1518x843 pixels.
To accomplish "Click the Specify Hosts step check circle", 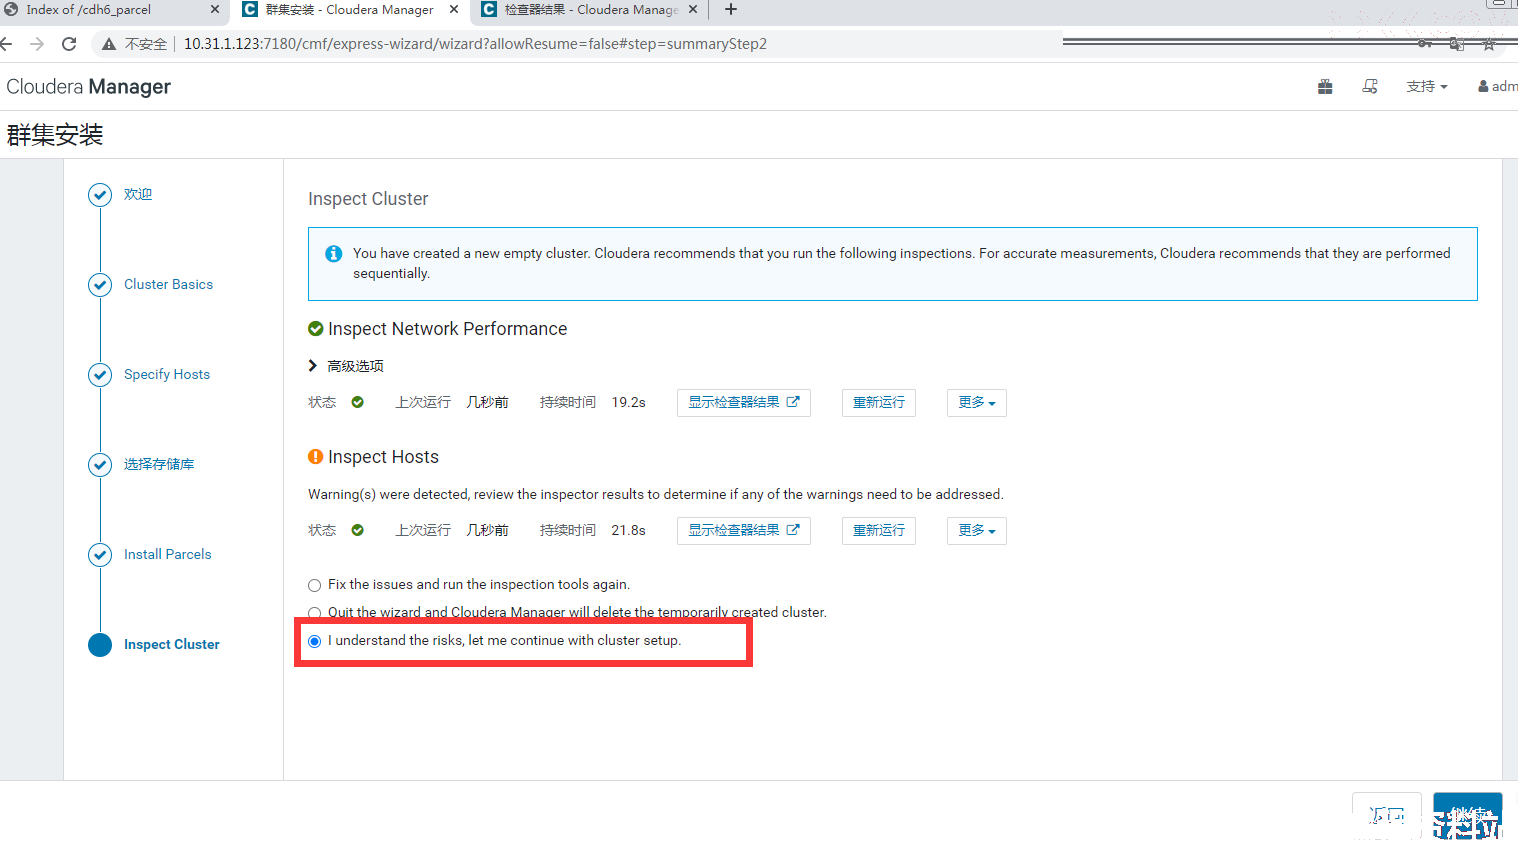I will tap(100, 375).
